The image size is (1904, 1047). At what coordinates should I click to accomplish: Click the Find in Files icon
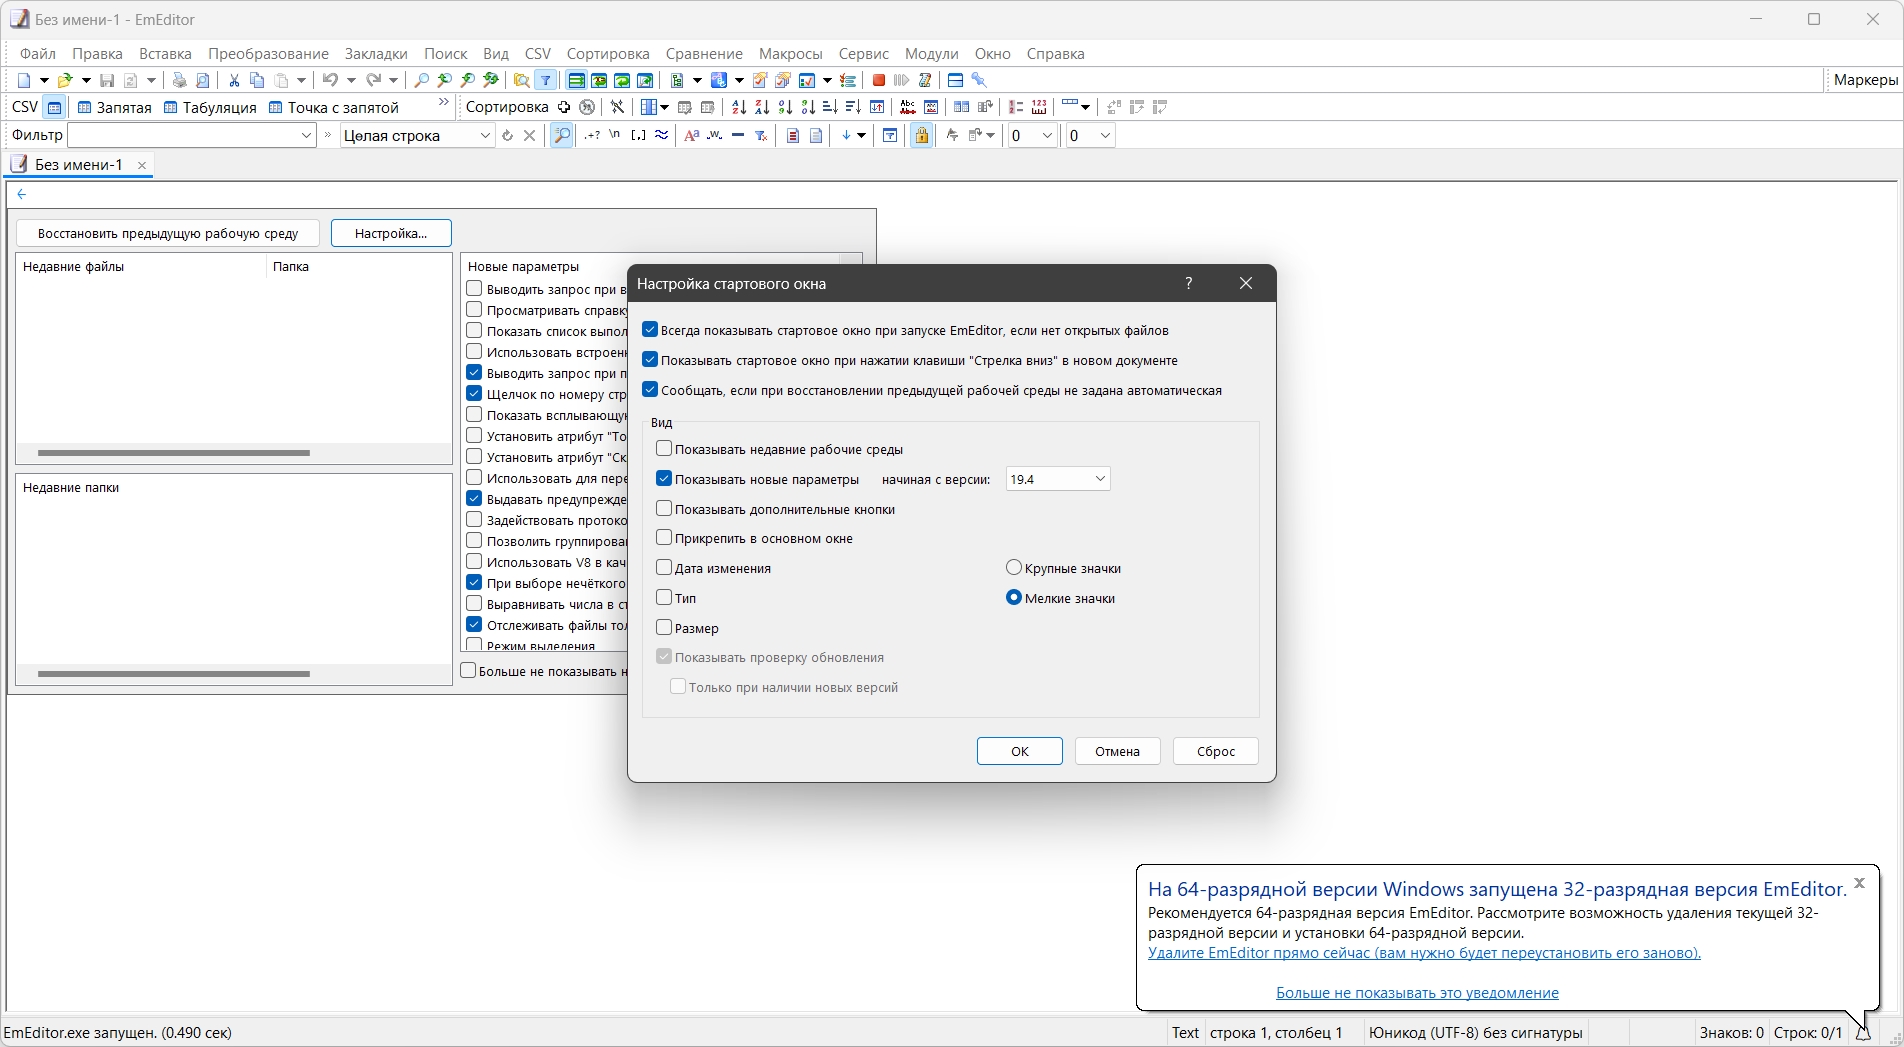pos(521,80)
